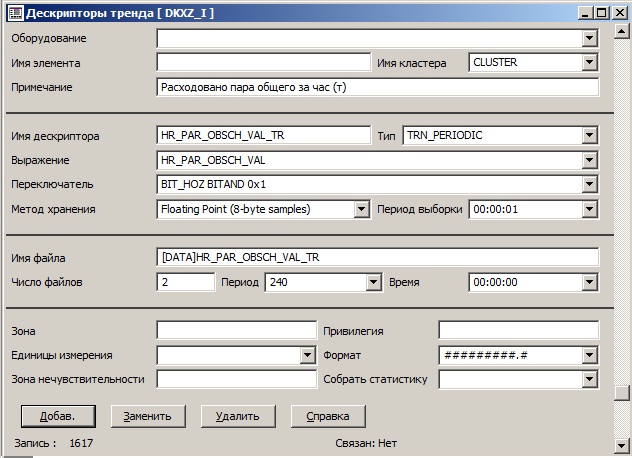Click the BIT_HOZ BITAND 0x1 value
The image size is (632, 458).
(213, 184)
